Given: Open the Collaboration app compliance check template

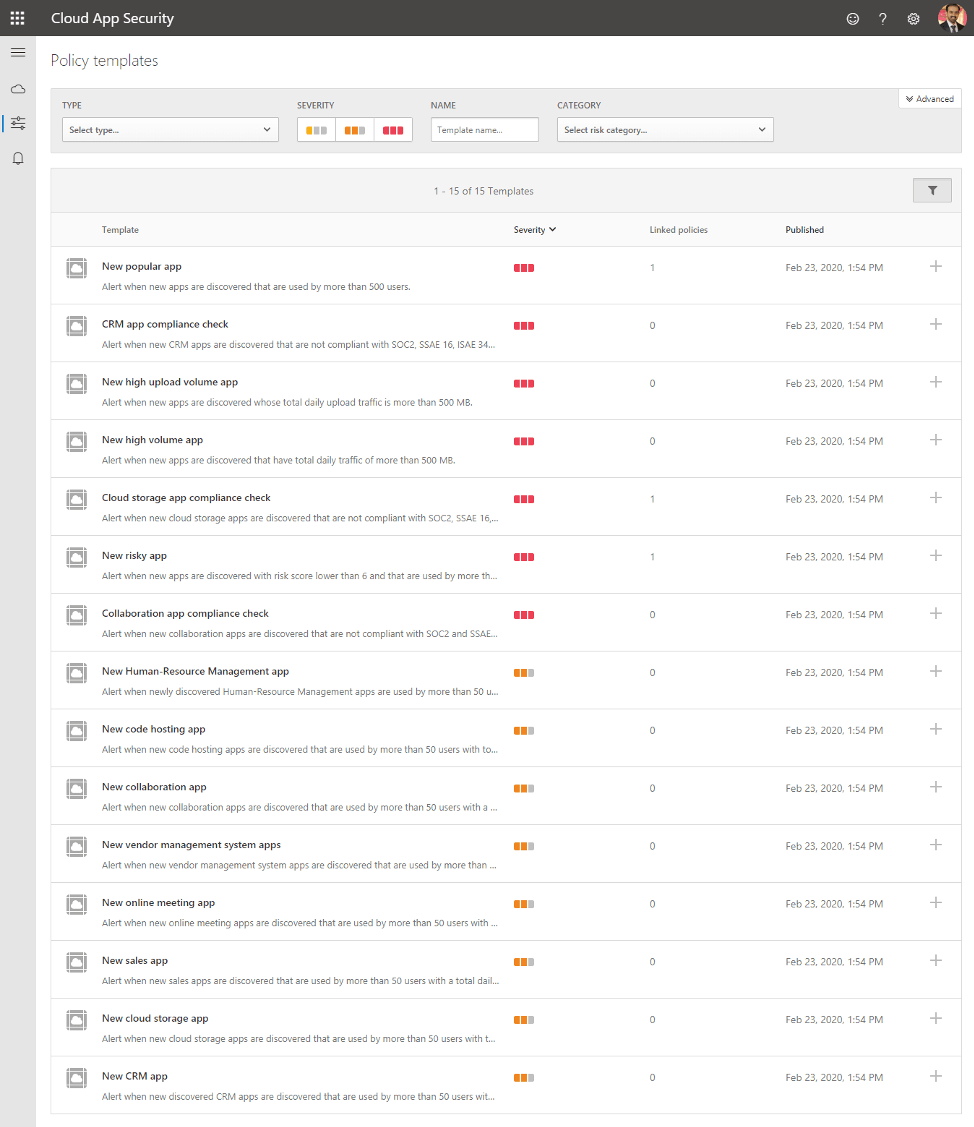Looking at the screenshot, I should pyautogui.click(x=185, y=614).
